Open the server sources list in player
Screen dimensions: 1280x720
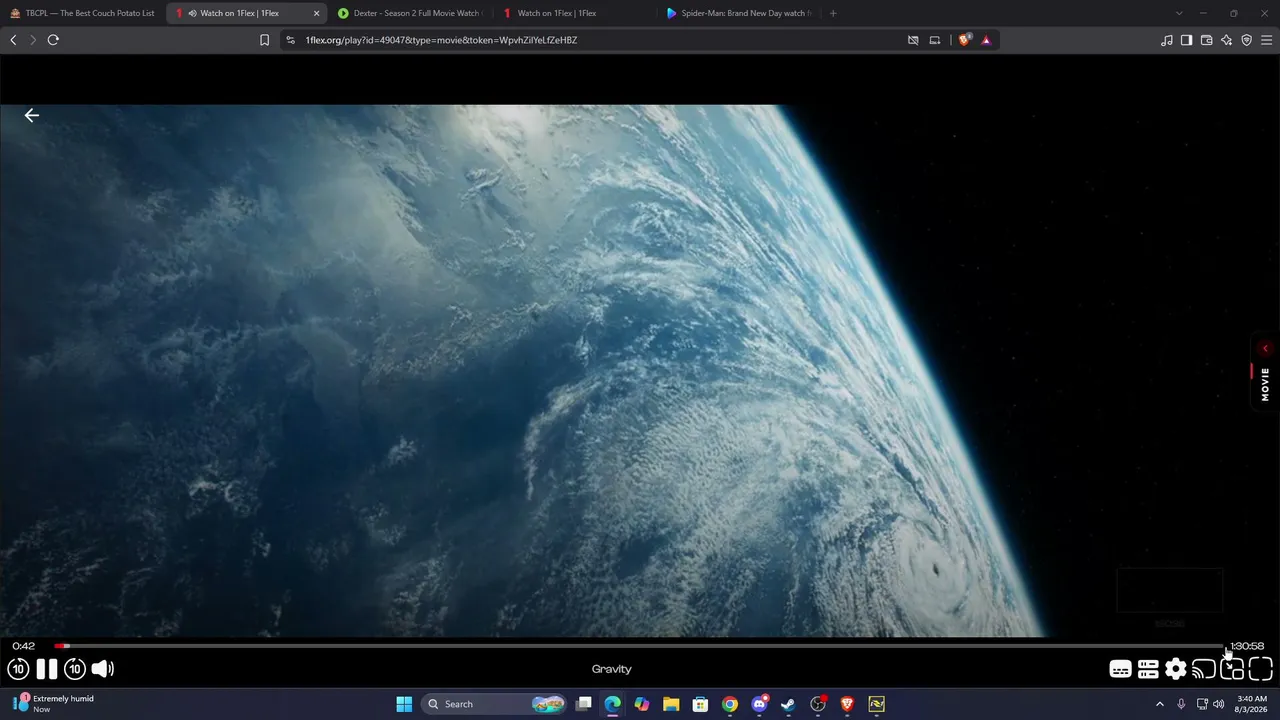(1148, 669)
